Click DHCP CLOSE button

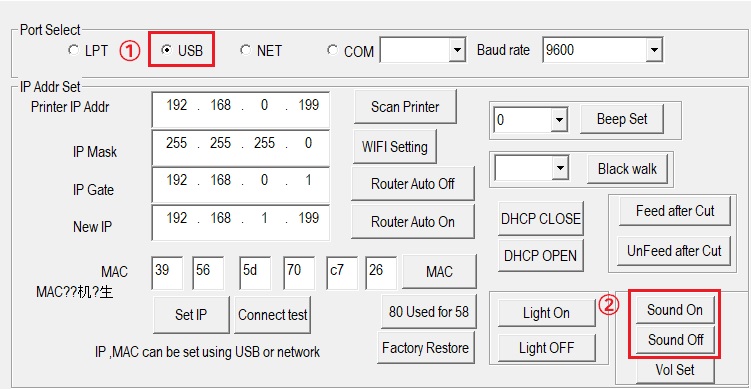pyautogui.click(x=541, y=218)
